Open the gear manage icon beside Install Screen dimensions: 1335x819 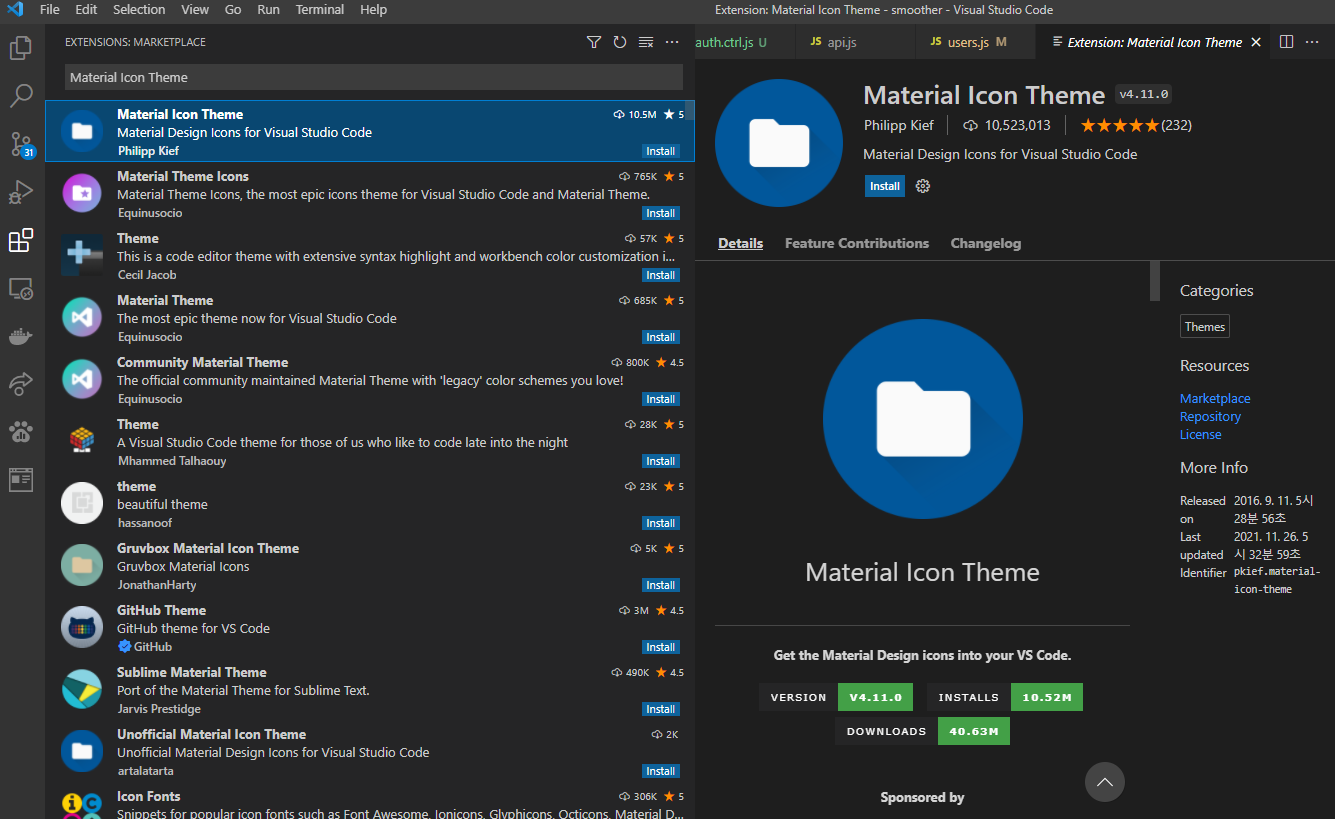[923, 186]
